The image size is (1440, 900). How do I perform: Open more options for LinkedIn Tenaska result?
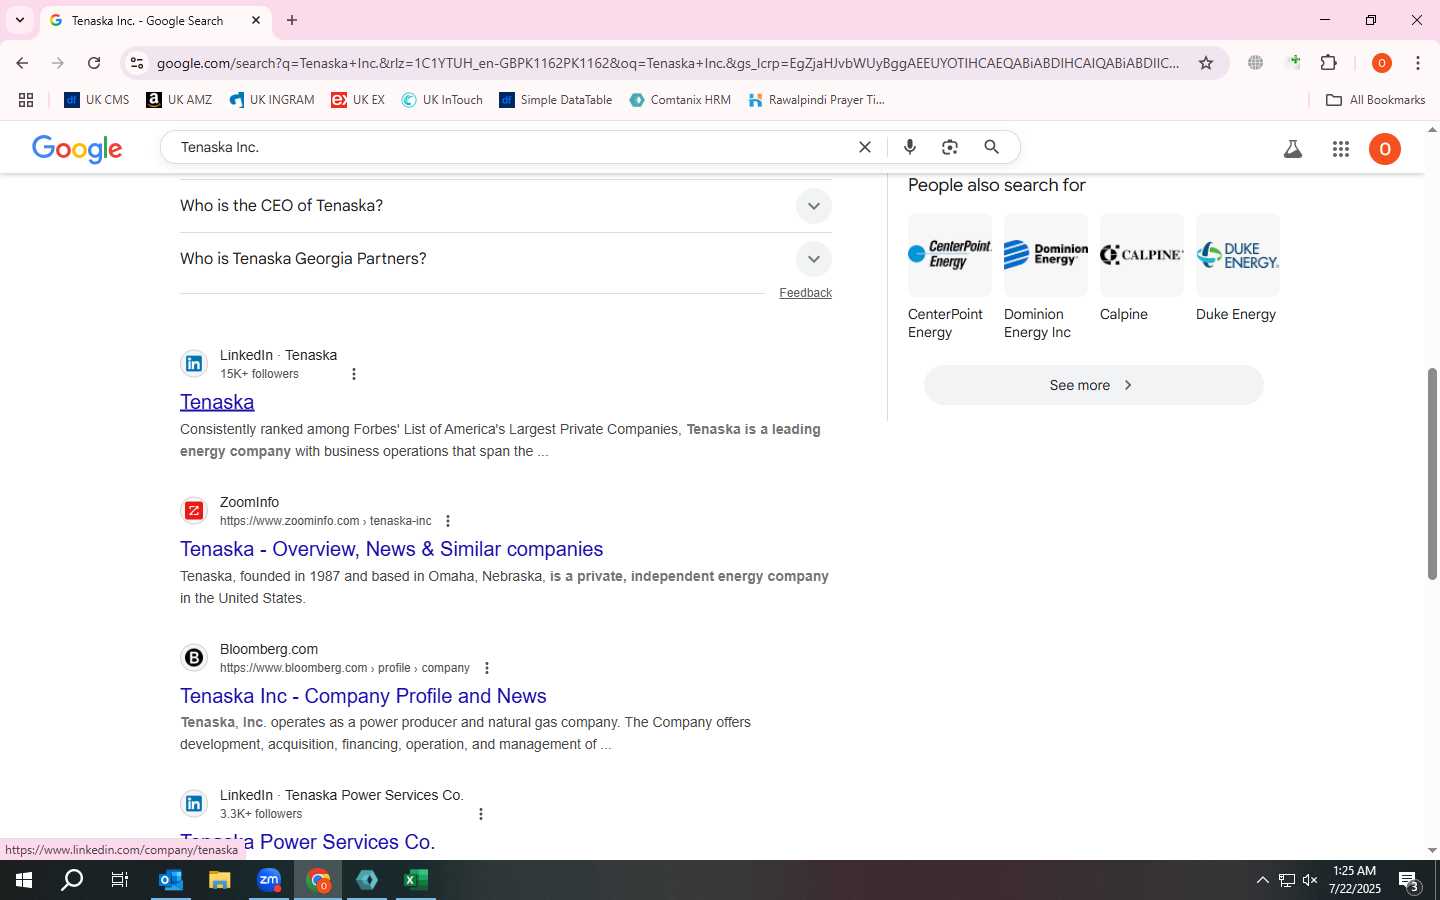353,374
